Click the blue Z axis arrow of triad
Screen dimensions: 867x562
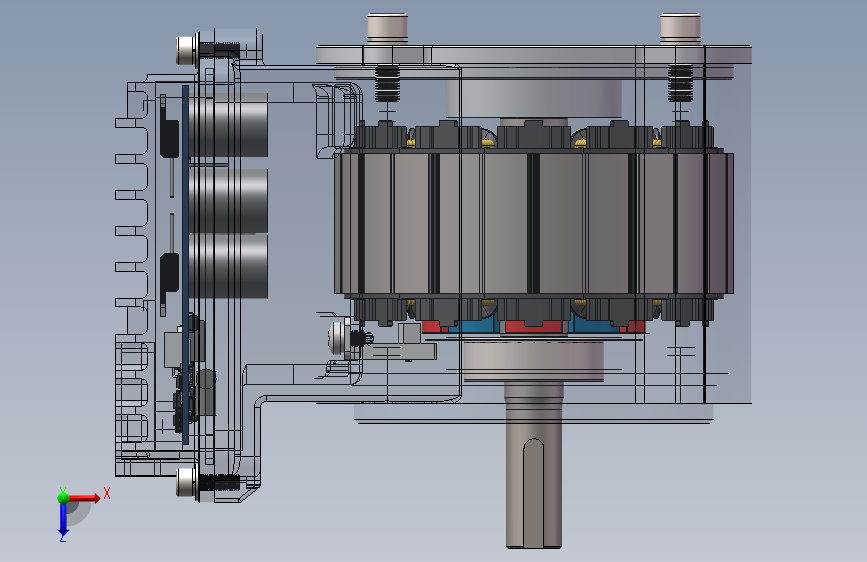coord(63,520)
